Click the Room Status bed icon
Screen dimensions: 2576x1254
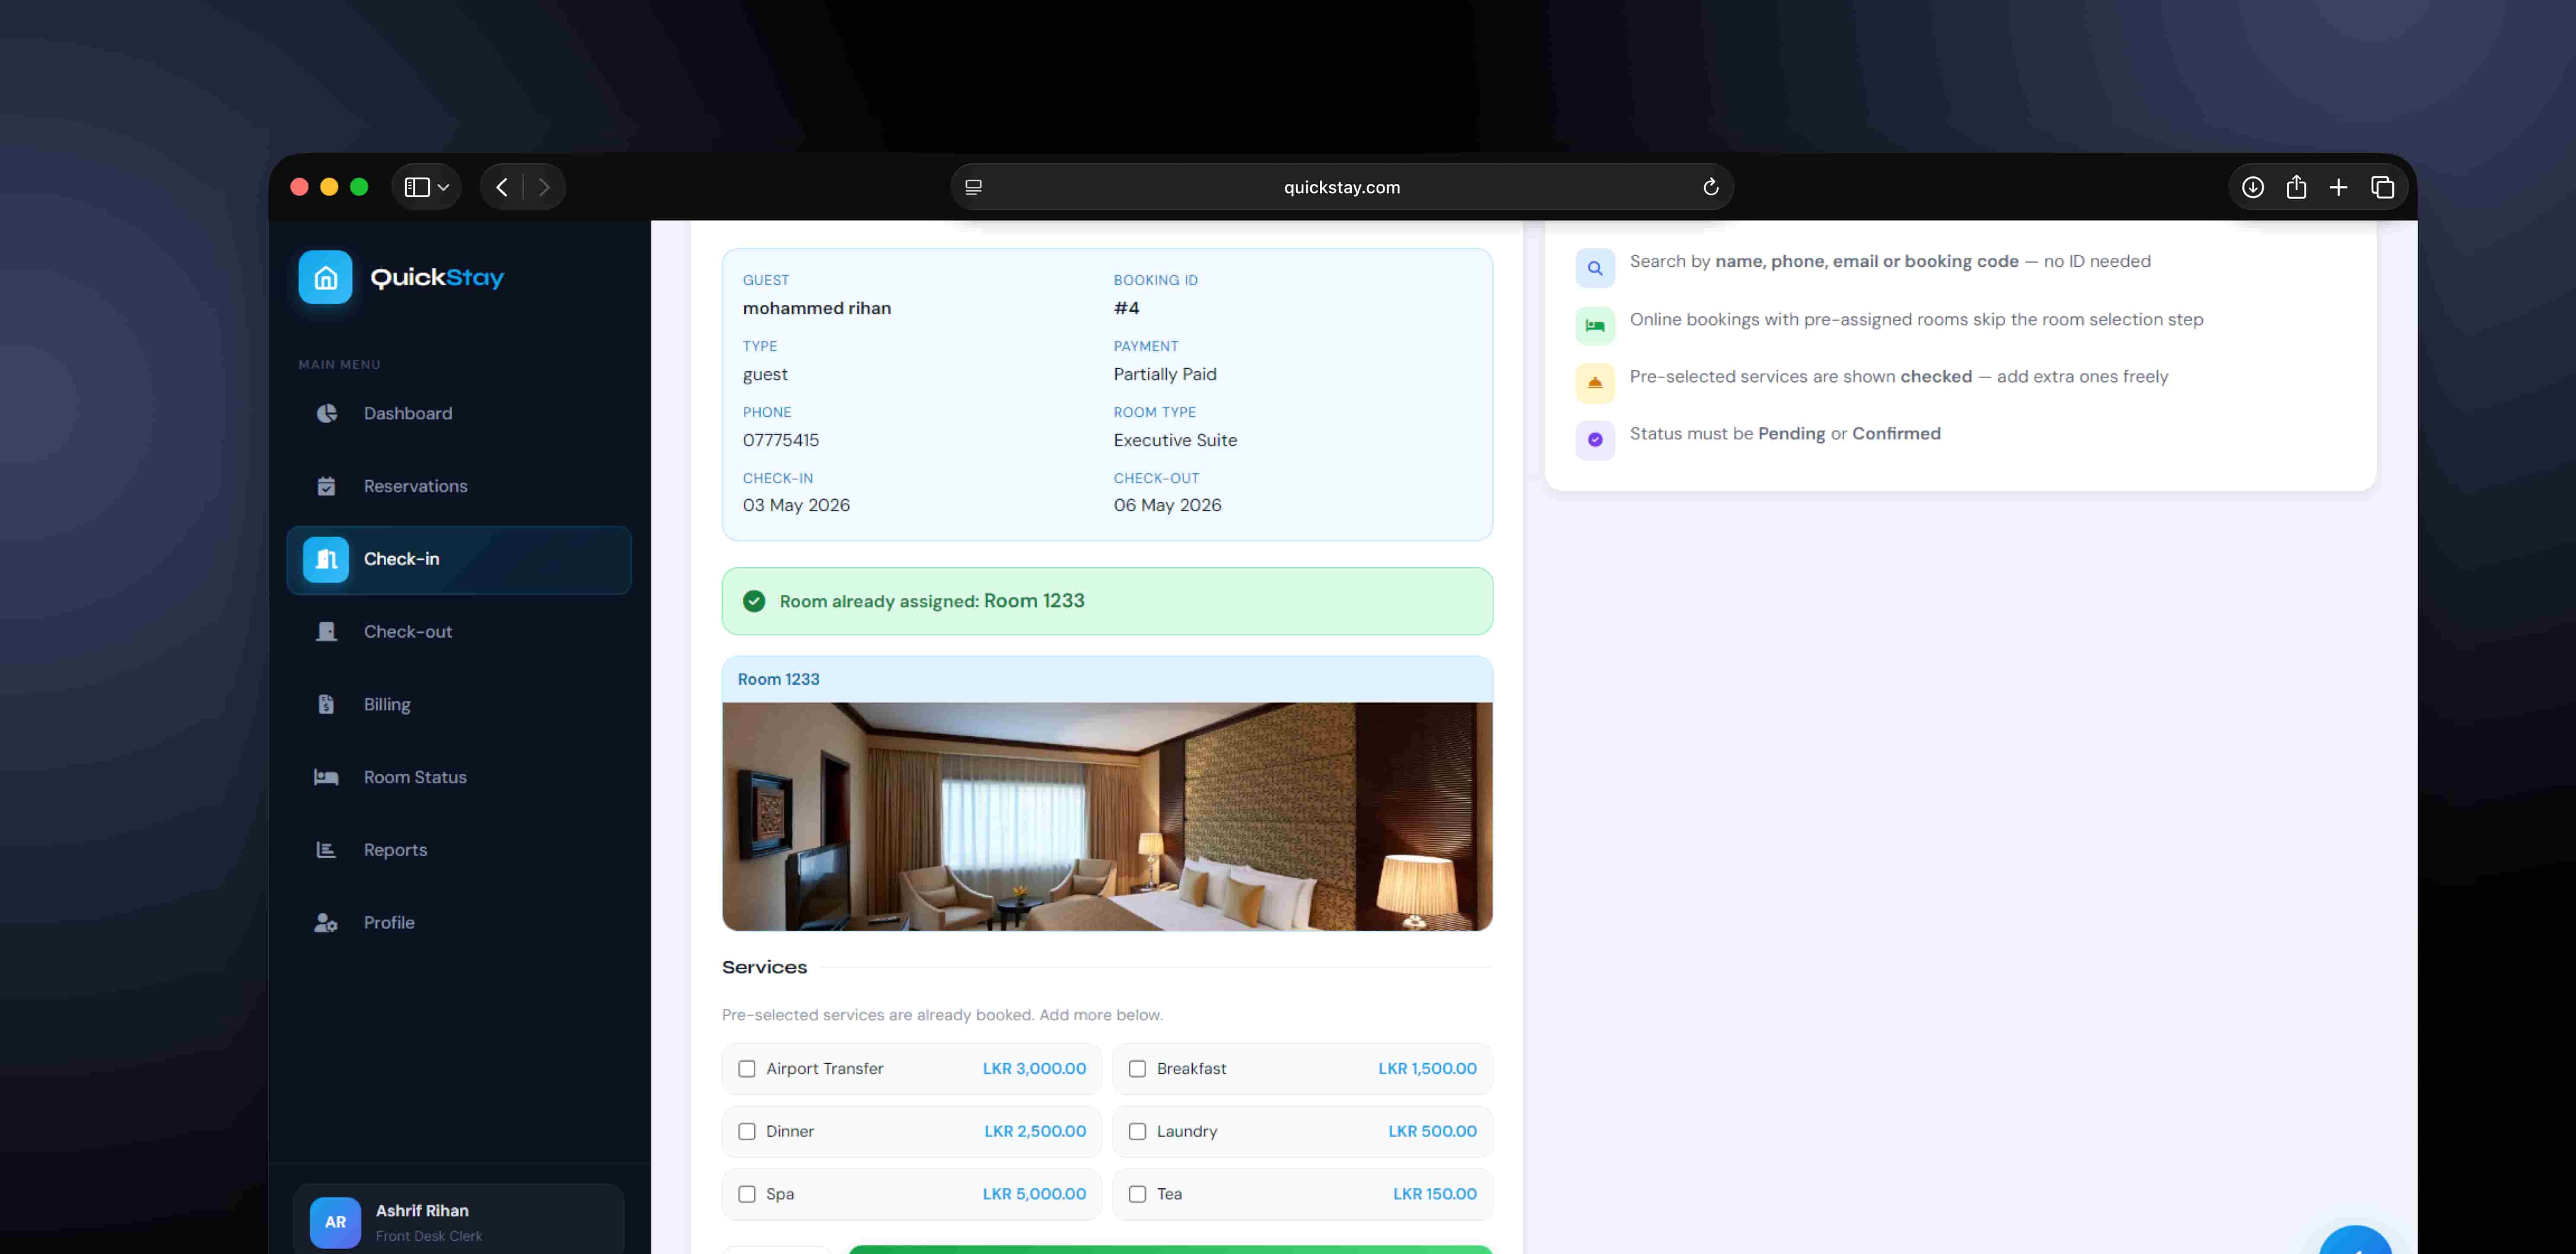tap(326, 778)
